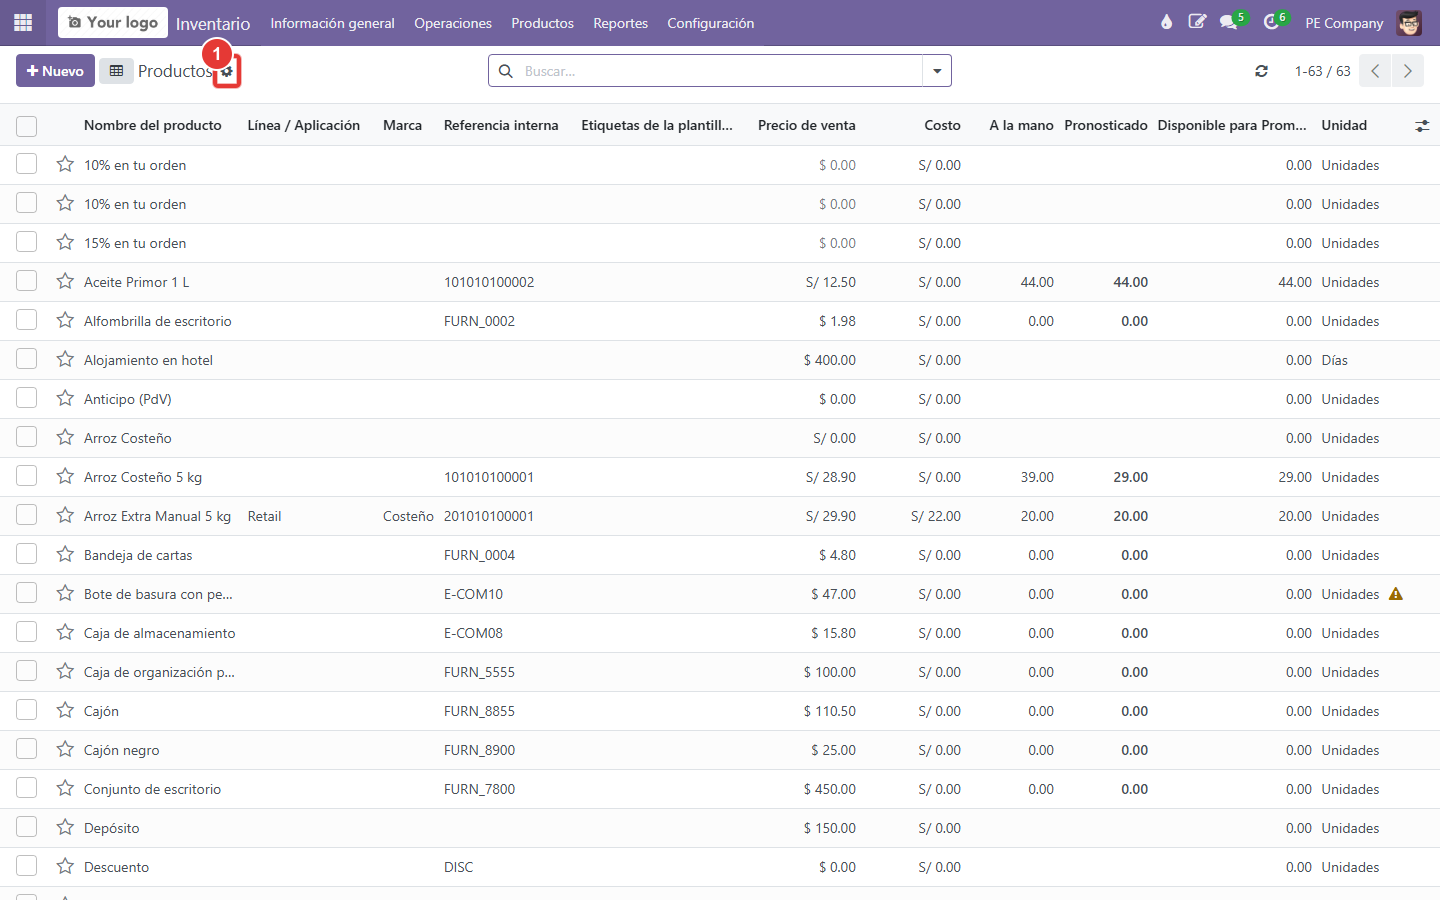1440x900 pixels.
Task: Open the Operaciones menu
Action: (453, 23)
